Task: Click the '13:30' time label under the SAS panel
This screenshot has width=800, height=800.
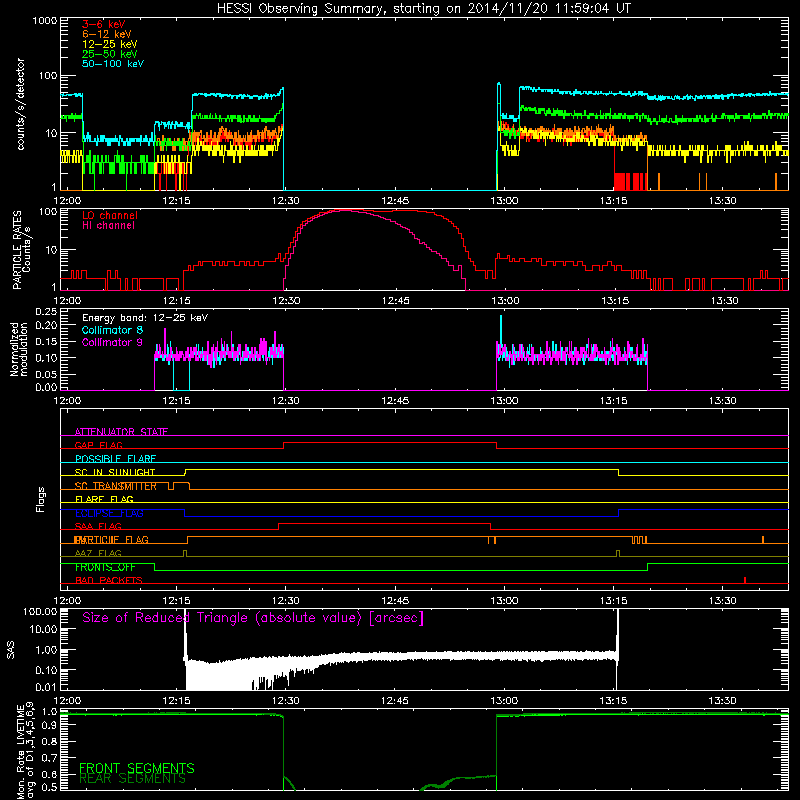Action: point(722,700)
